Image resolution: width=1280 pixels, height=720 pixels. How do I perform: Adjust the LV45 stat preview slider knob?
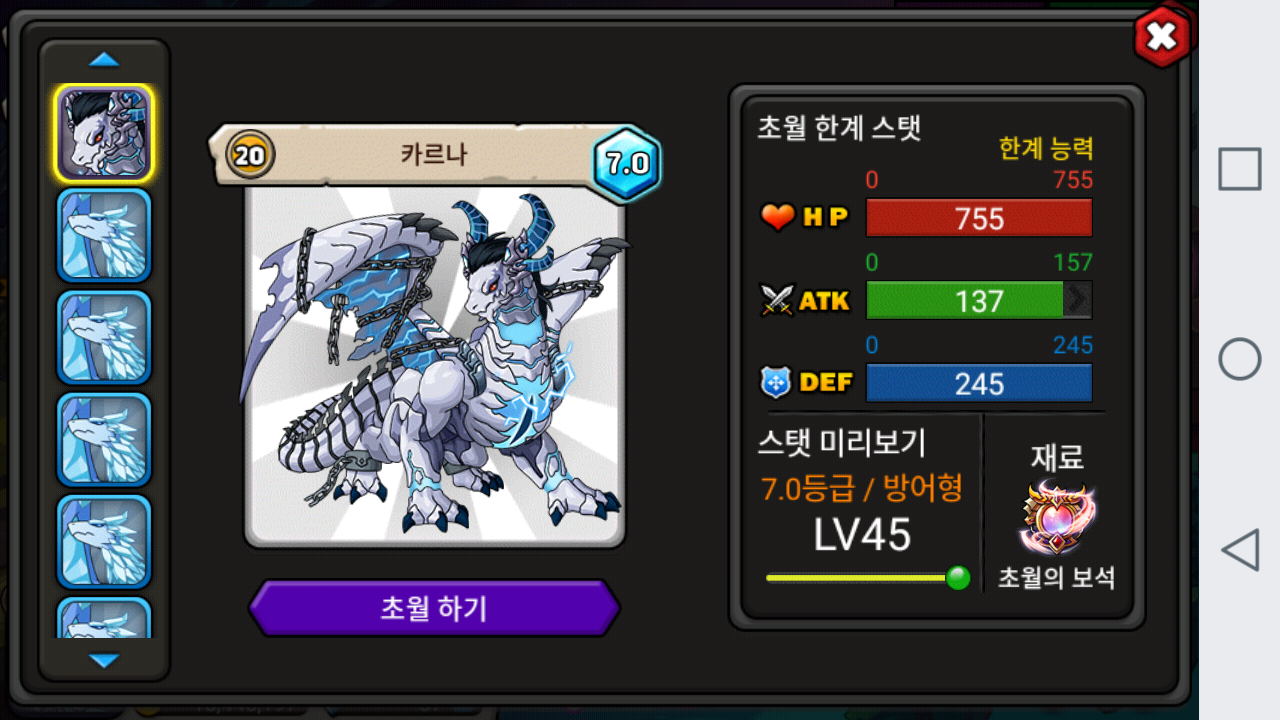958,578
